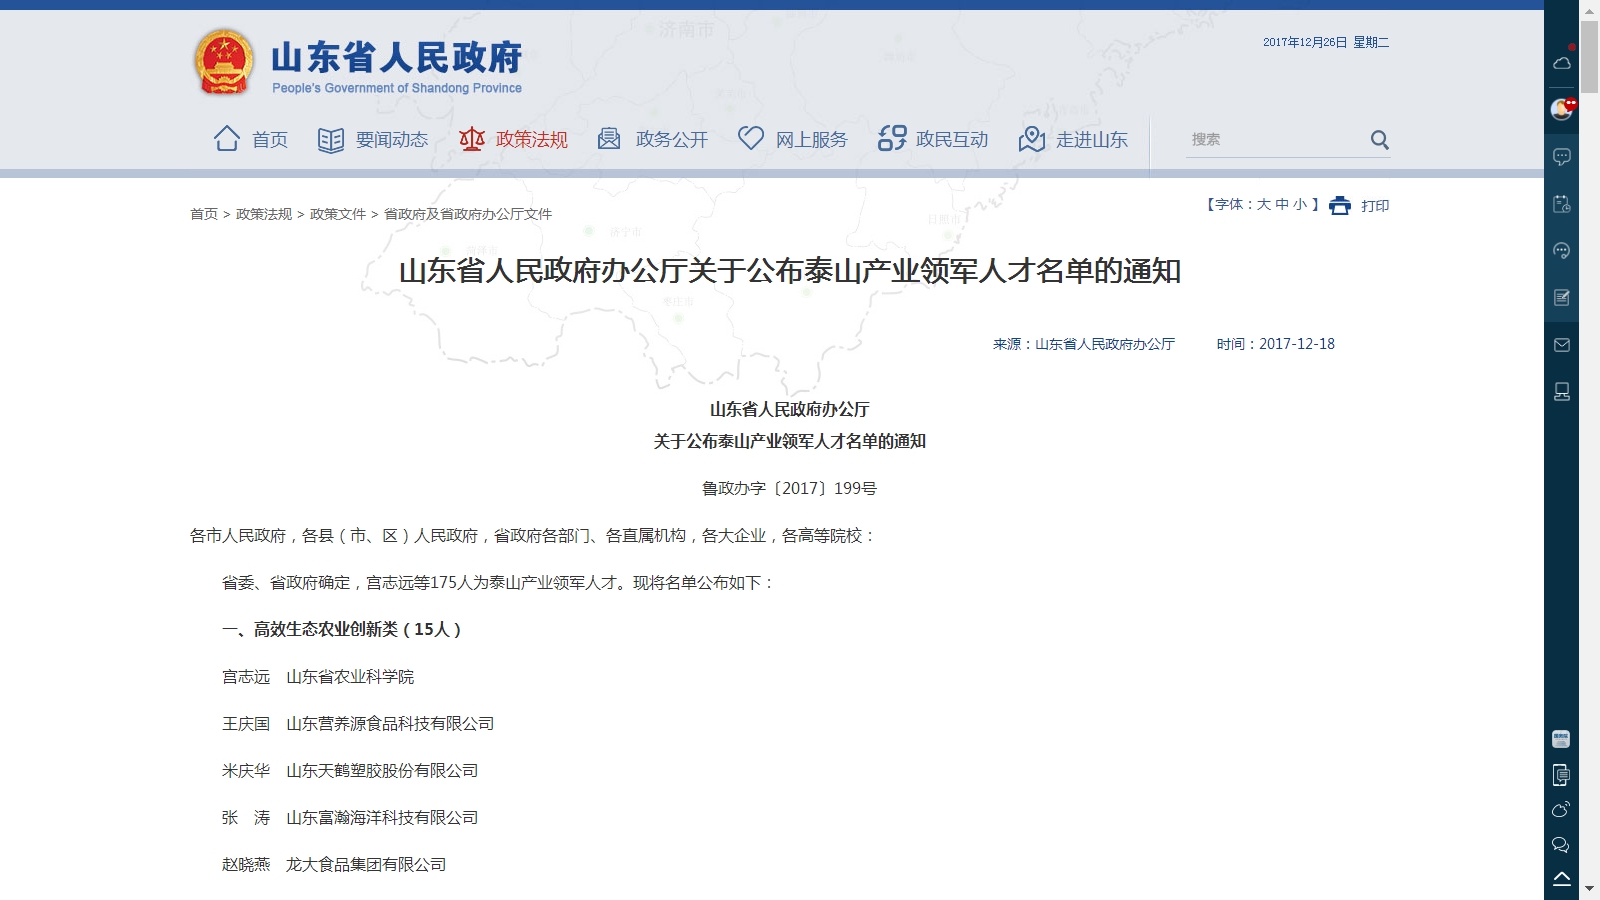
Task: Click the 山东省人民政府 site title text
Action: pyautogui.click(x=397, y=58)
